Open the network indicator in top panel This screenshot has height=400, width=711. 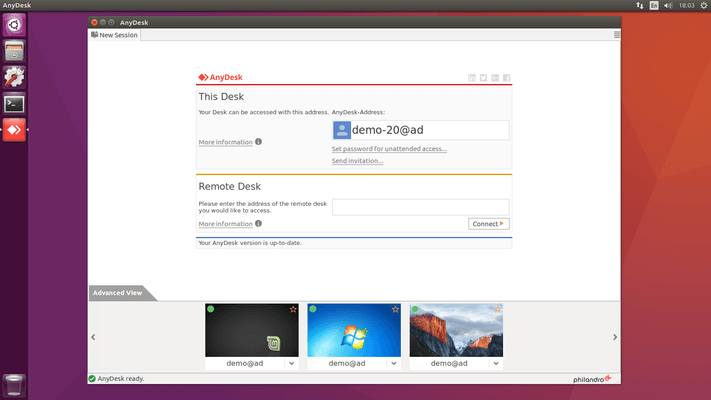tap(639, 5)
